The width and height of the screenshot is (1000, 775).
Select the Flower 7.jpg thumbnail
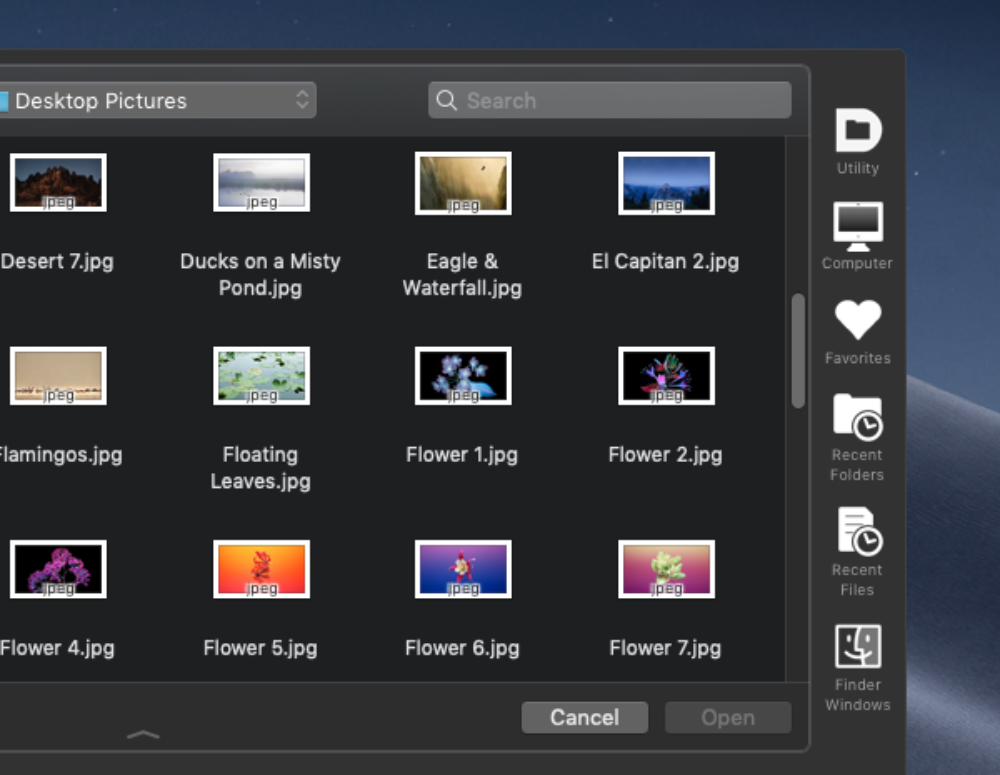[x=666, y=569]
